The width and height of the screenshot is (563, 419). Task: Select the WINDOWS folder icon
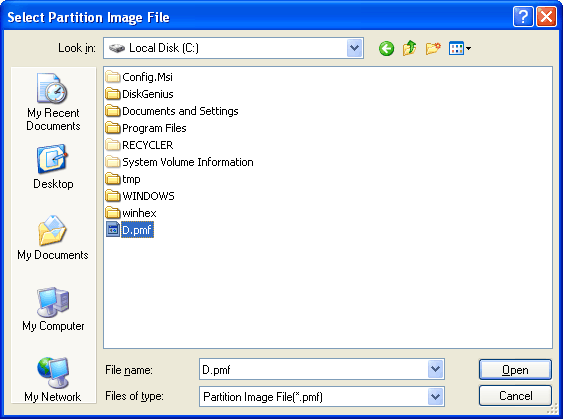coord(113,196)
